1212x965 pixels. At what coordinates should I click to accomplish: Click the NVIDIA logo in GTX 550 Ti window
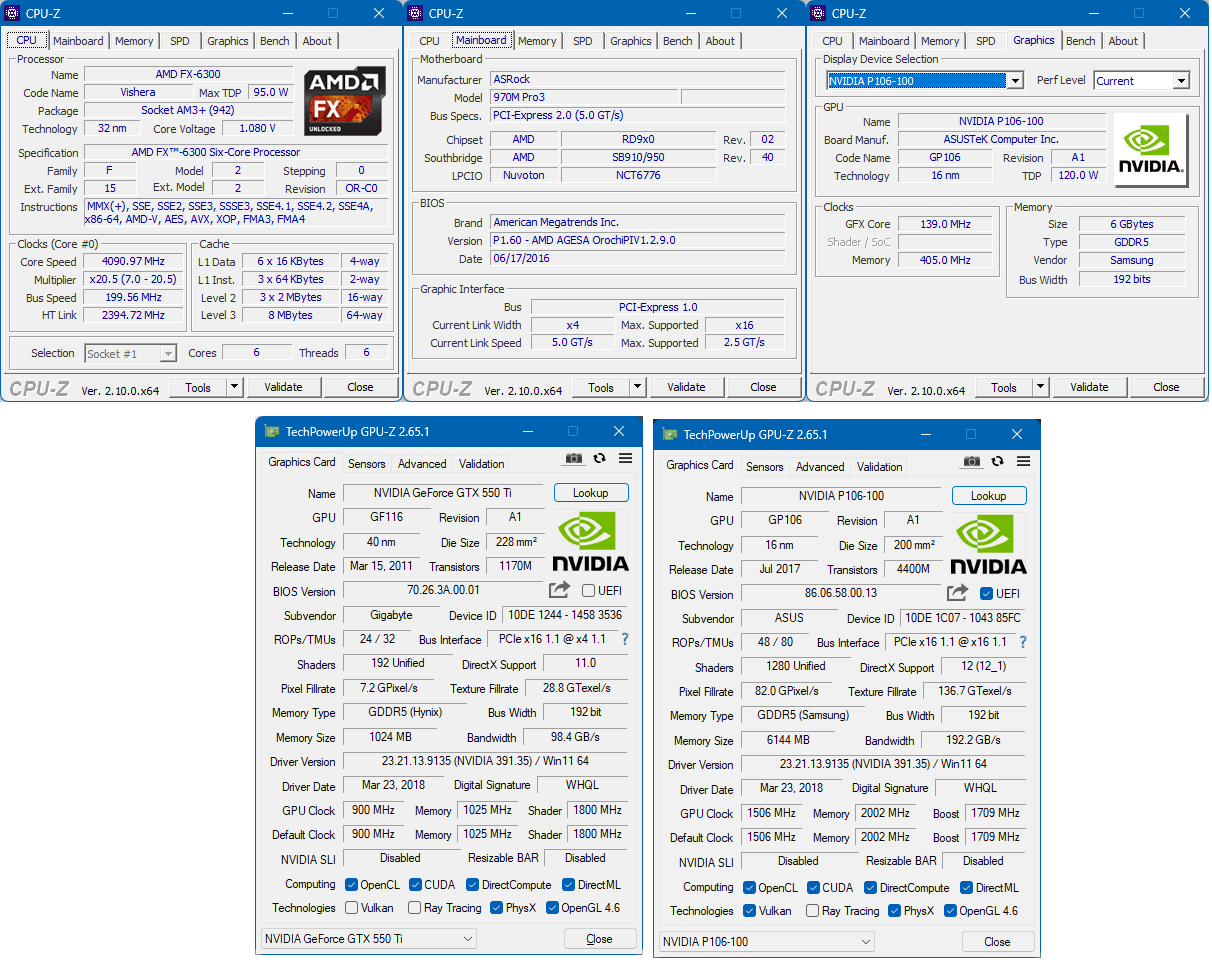591,543
